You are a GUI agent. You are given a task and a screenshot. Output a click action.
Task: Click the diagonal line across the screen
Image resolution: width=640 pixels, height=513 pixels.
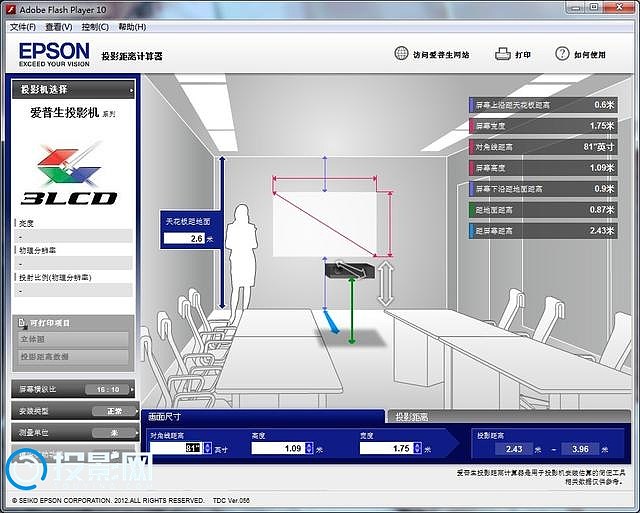(x=324, y=224)
